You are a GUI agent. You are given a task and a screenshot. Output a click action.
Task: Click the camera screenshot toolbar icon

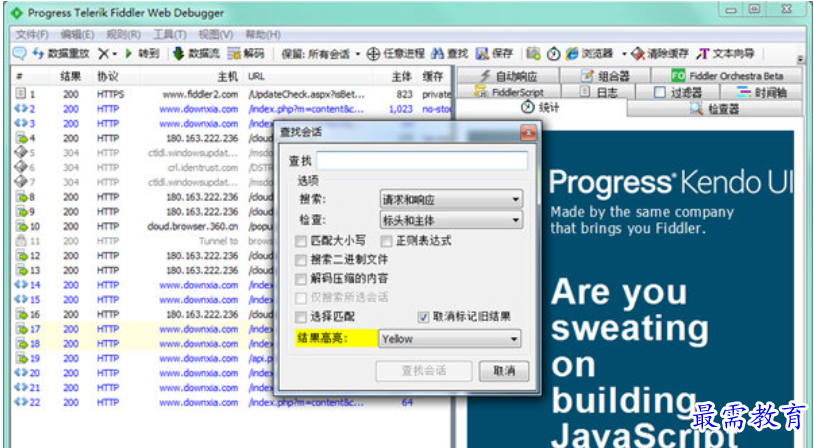pyautogui.click(x=533, y=53)
